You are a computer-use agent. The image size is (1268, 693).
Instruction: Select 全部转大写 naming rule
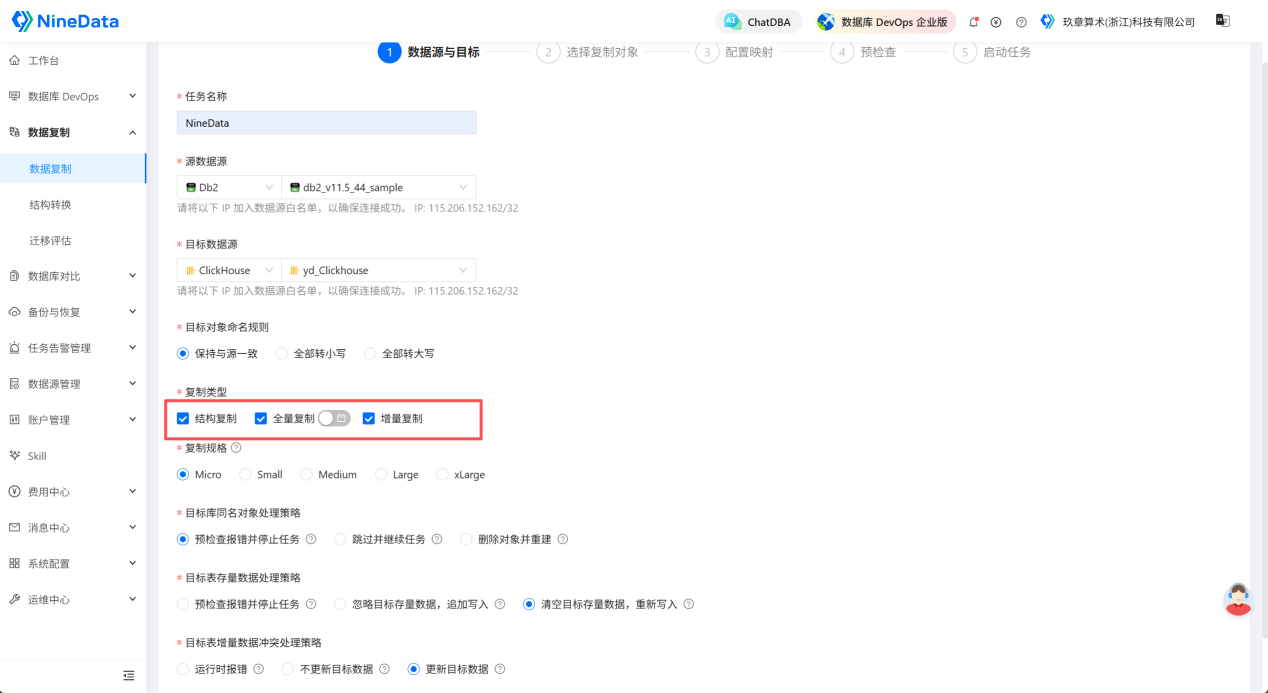(x=370, y=354)
